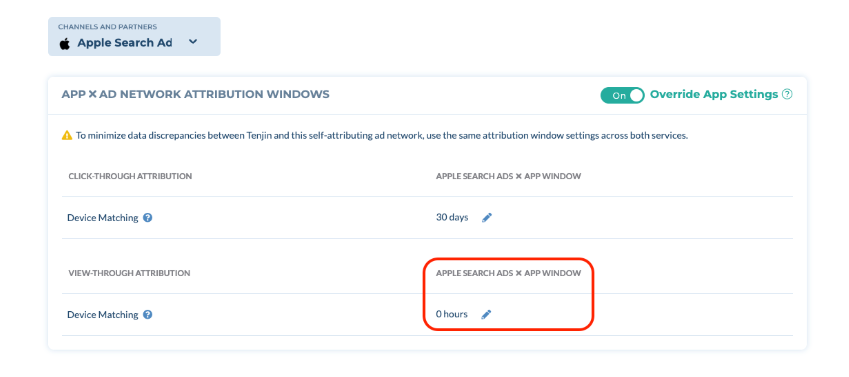Click the Click-Through Attribution heading
The image size is (849, 377).
click(130, 177)
